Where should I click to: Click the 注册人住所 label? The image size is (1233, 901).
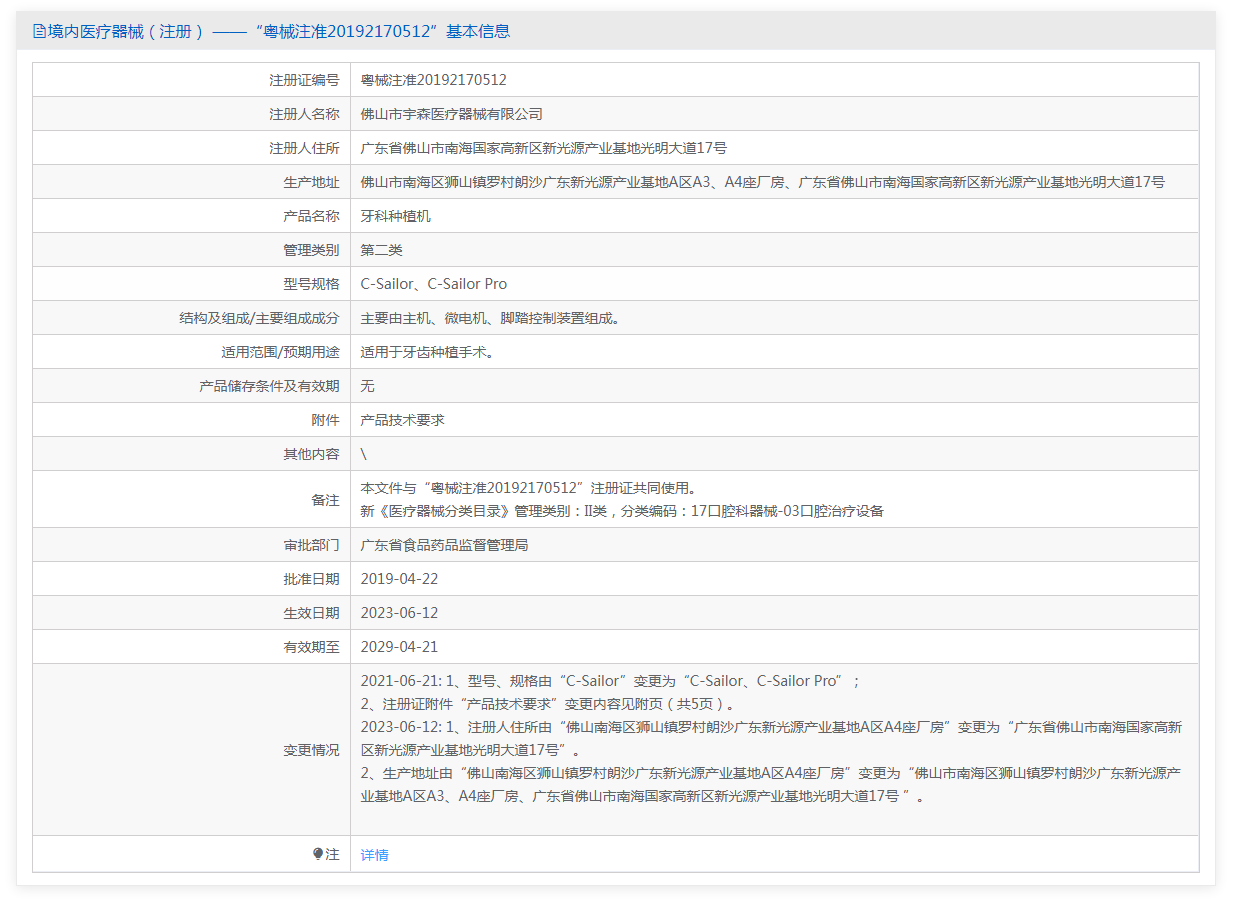pyautogui.click(x=304, y=148)
